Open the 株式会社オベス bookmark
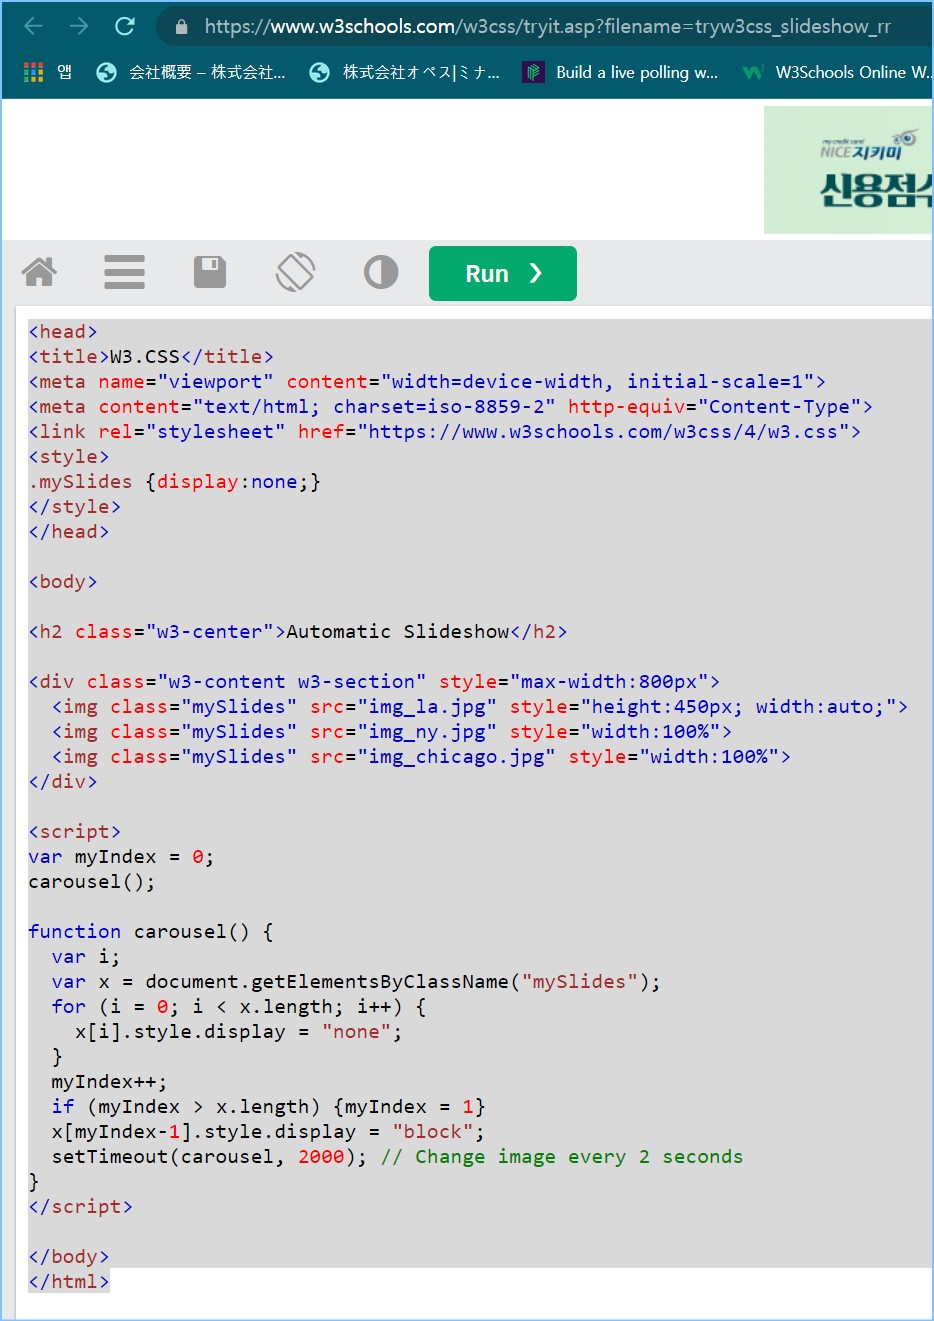The image size is (934, 1321). coord(405,72)
